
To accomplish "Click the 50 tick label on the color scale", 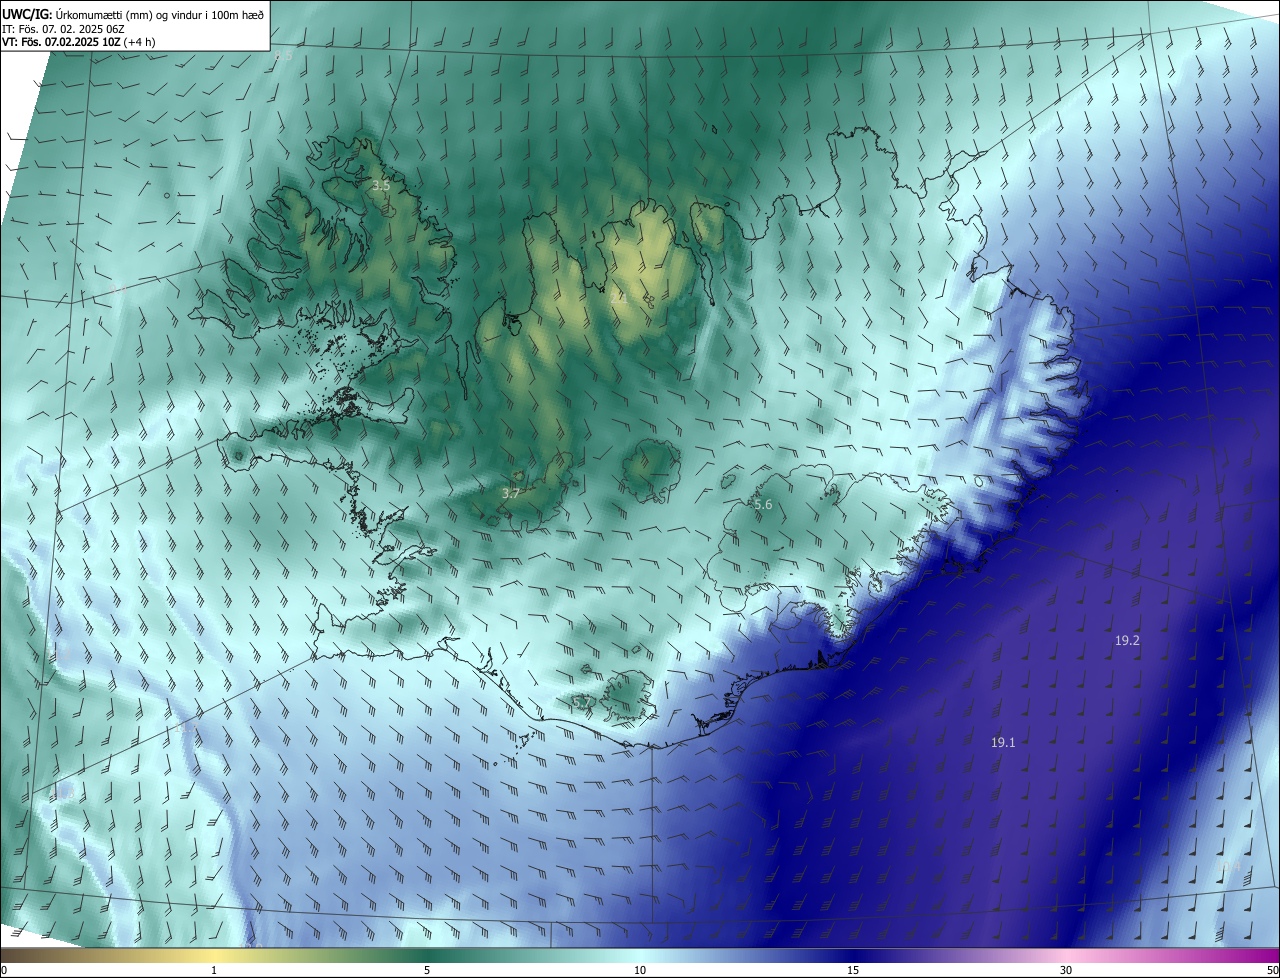I will coord(1272,970).
